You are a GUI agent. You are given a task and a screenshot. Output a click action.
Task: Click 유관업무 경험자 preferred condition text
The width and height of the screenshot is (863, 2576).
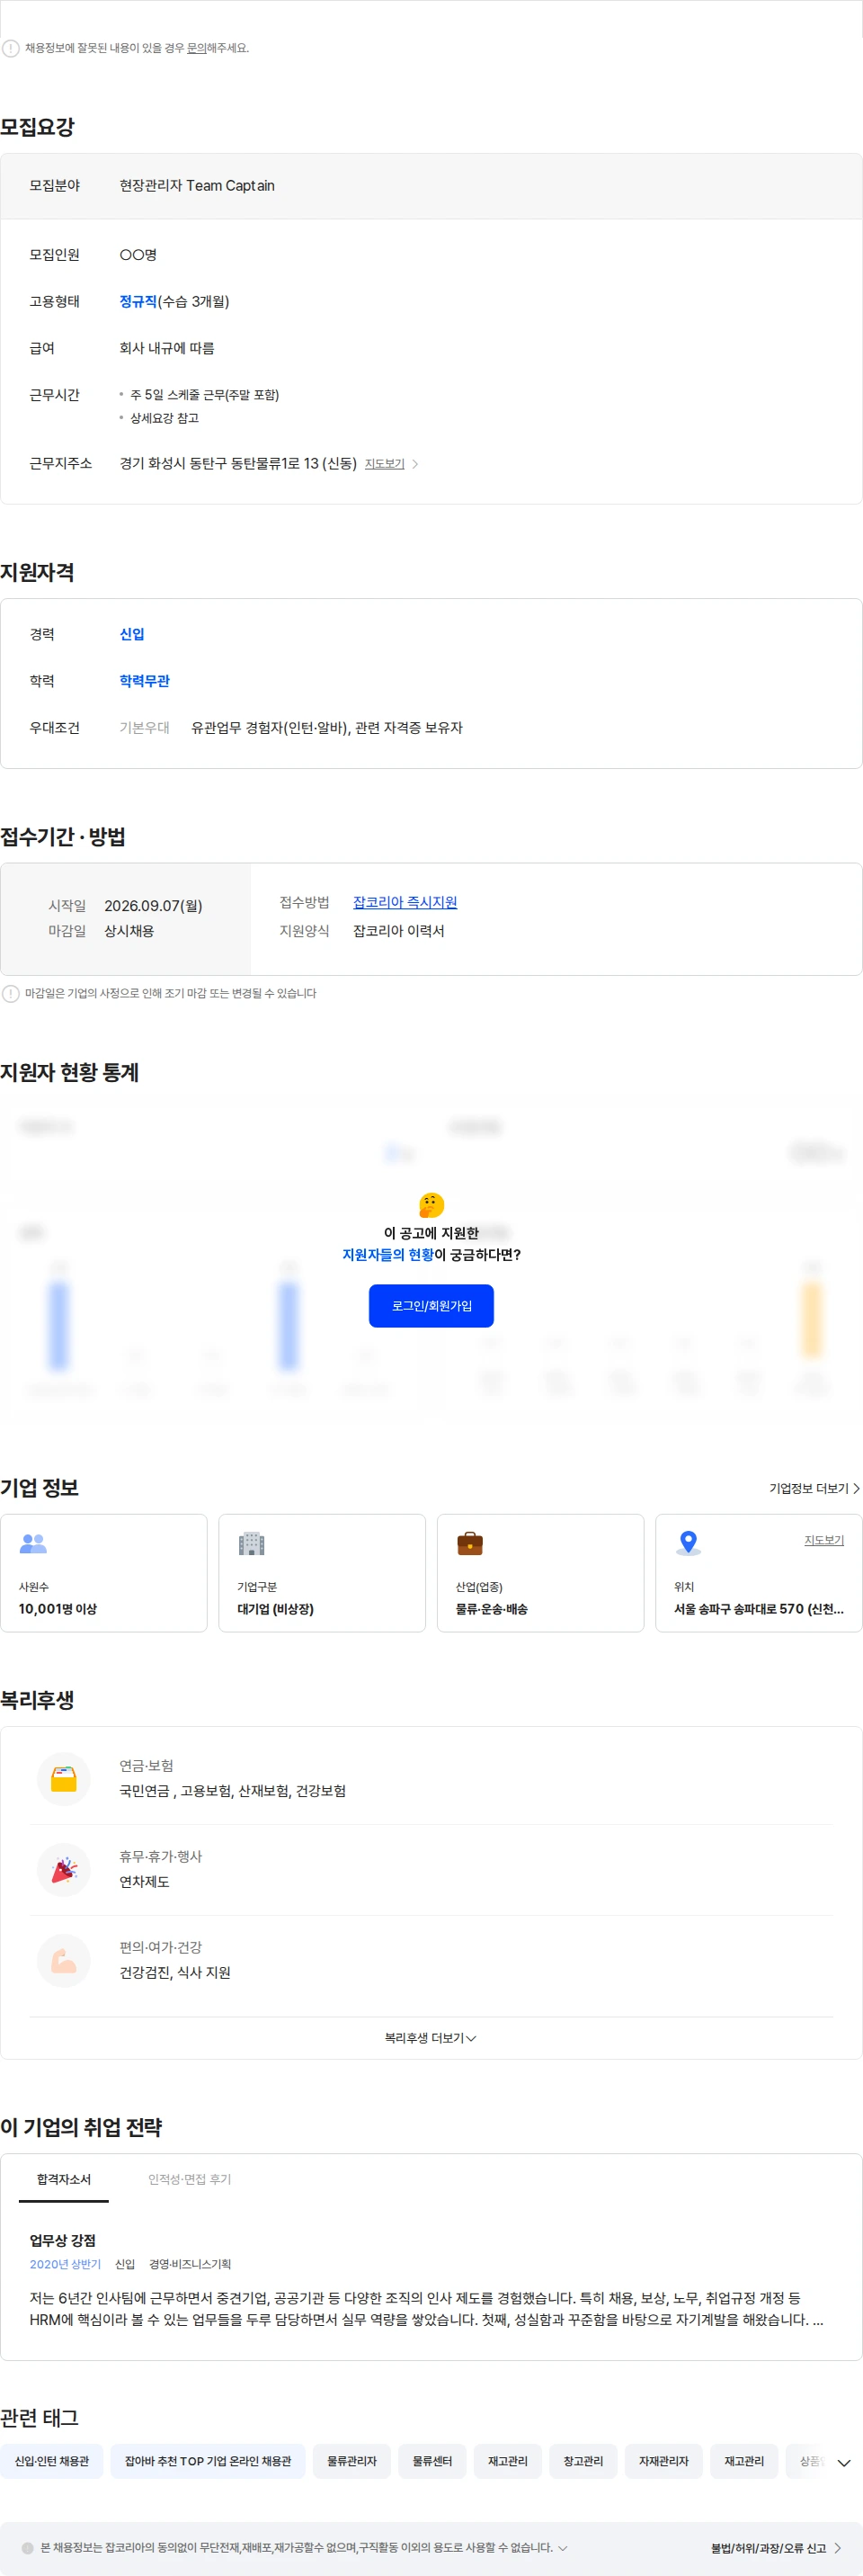coord(327,728)
